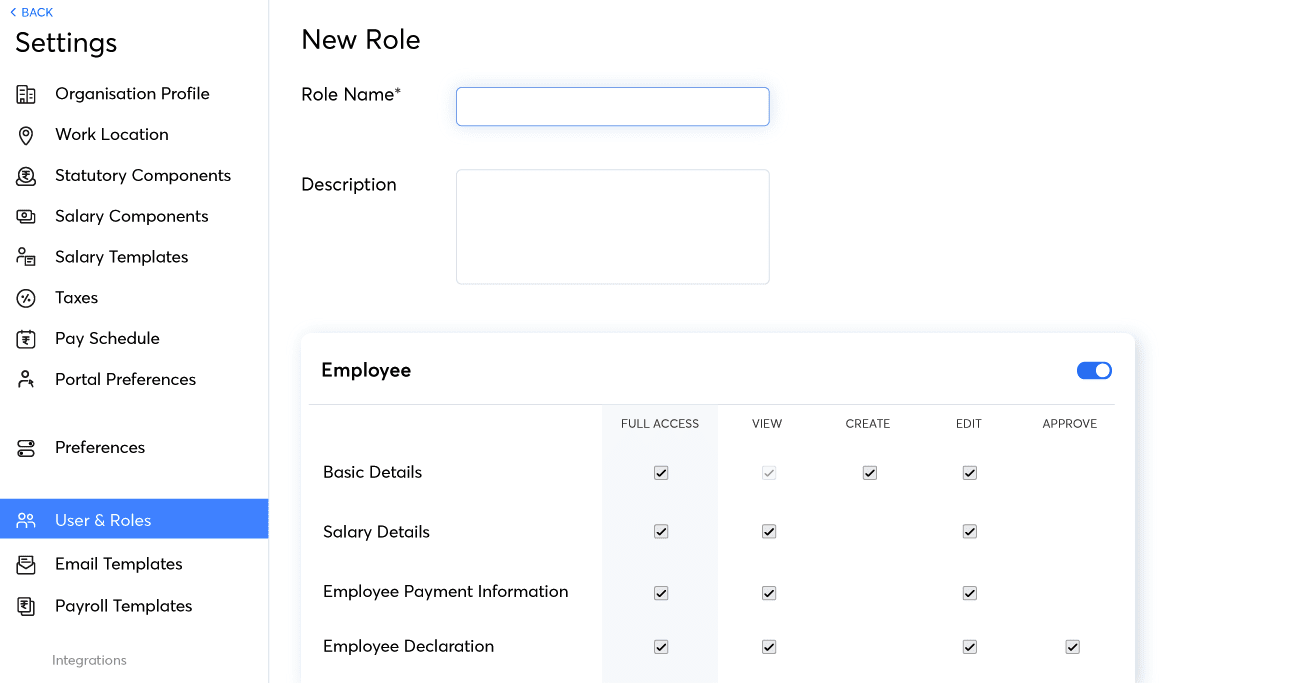Click the BACK chevron arrow
Screen dimensions: 1310x683
[13, 12]
